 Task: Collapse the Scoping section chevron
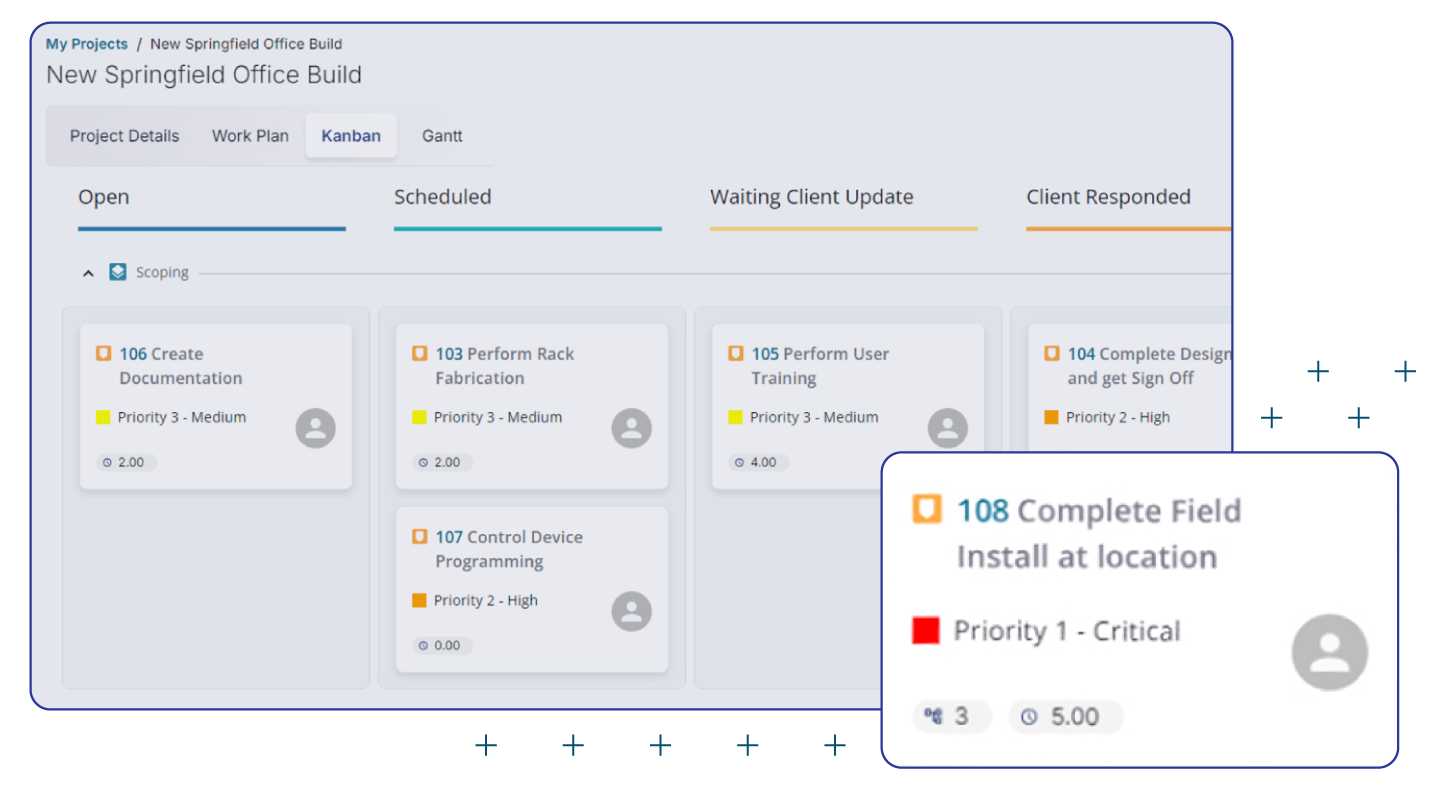(x=88, y=273)
